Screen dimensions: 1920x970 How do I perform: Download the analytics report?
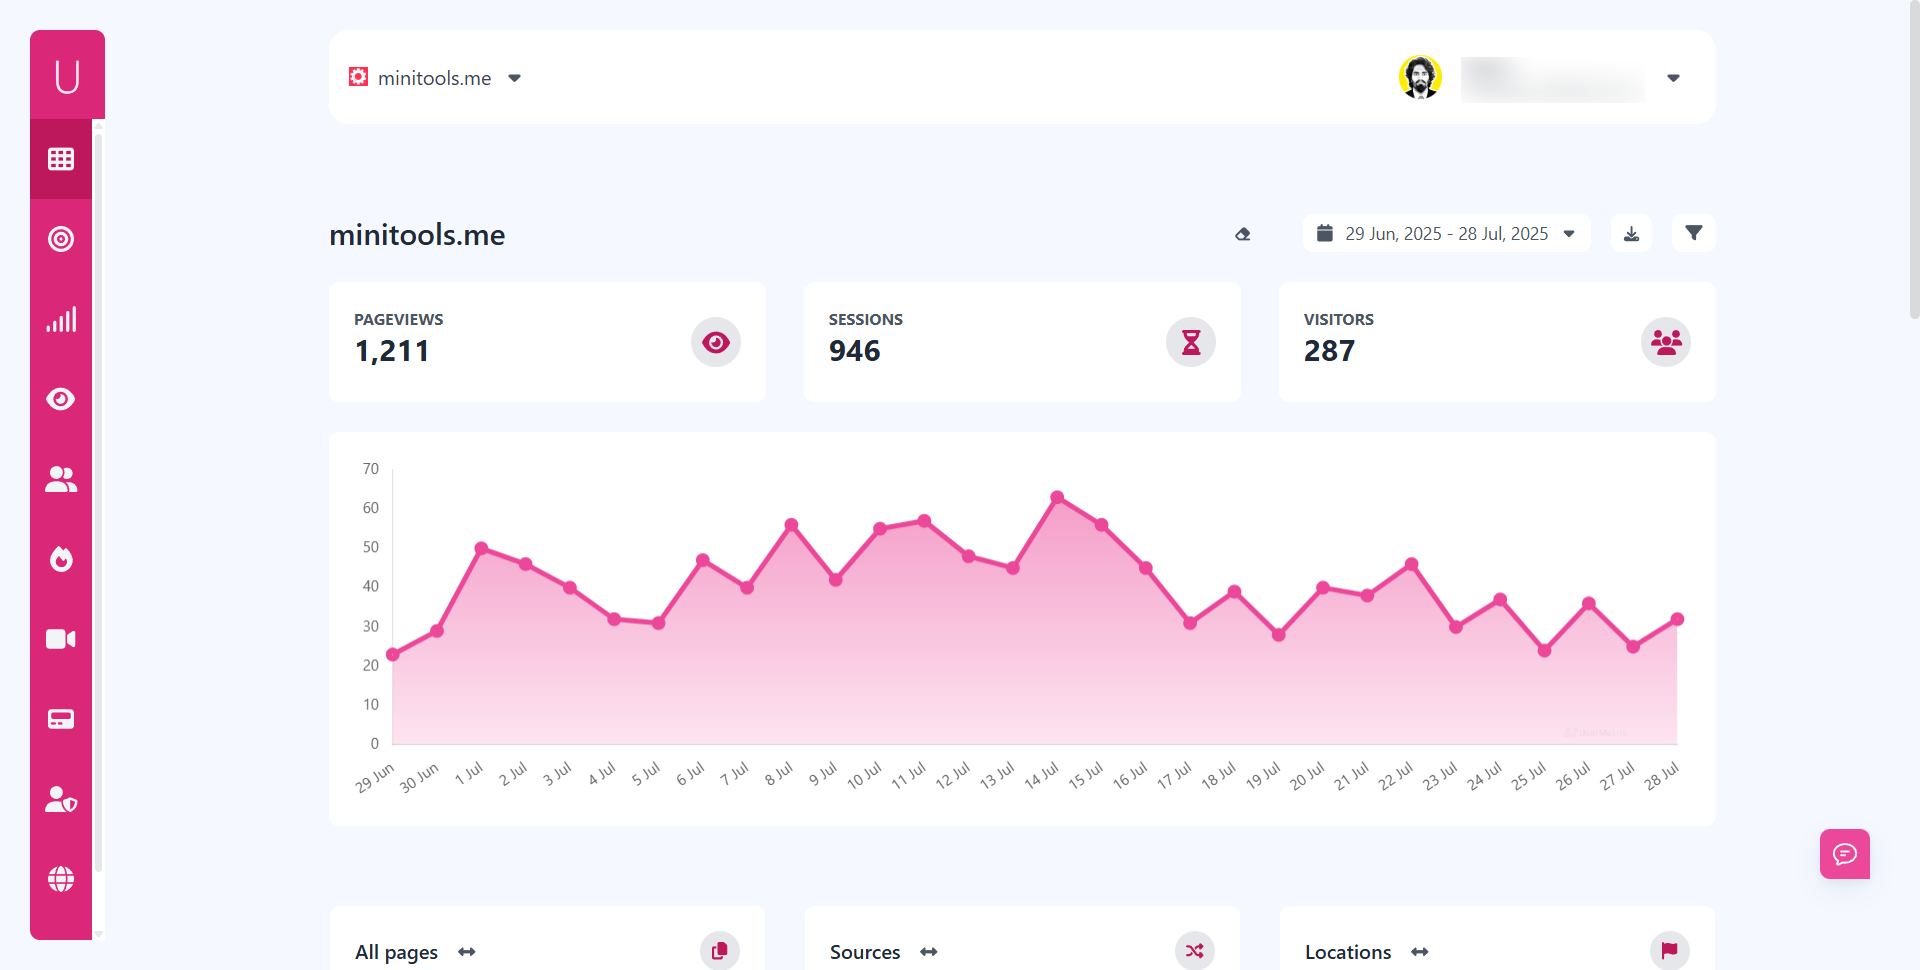[x=1631, y=233]
